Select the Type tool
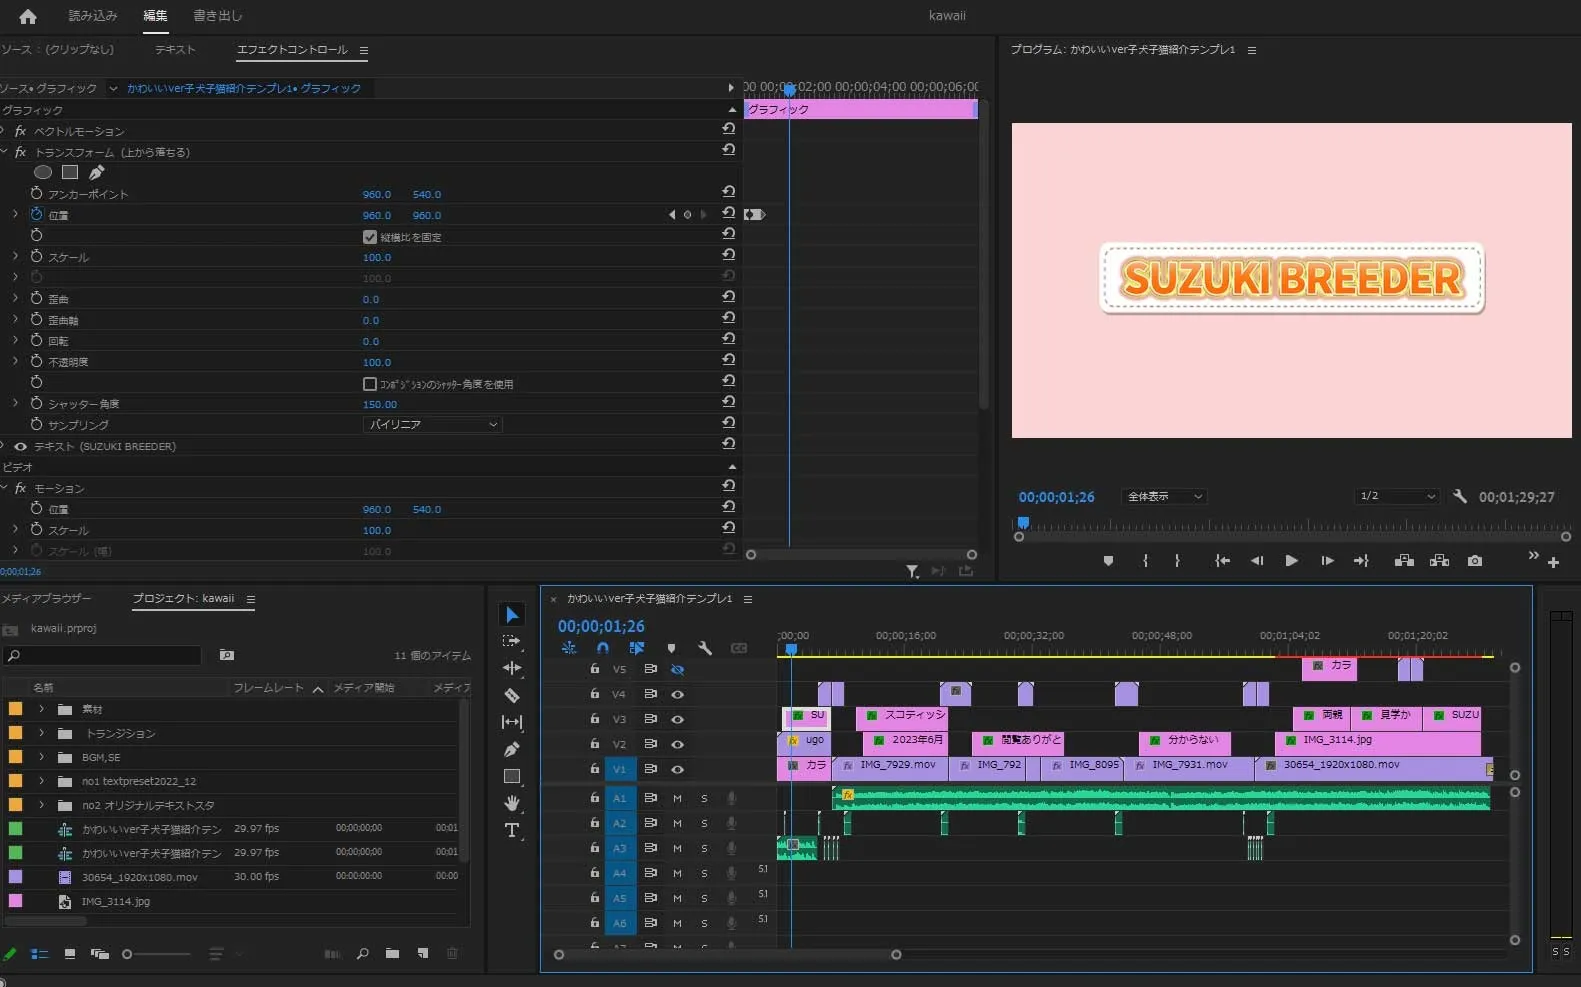 tap(512, 830)
